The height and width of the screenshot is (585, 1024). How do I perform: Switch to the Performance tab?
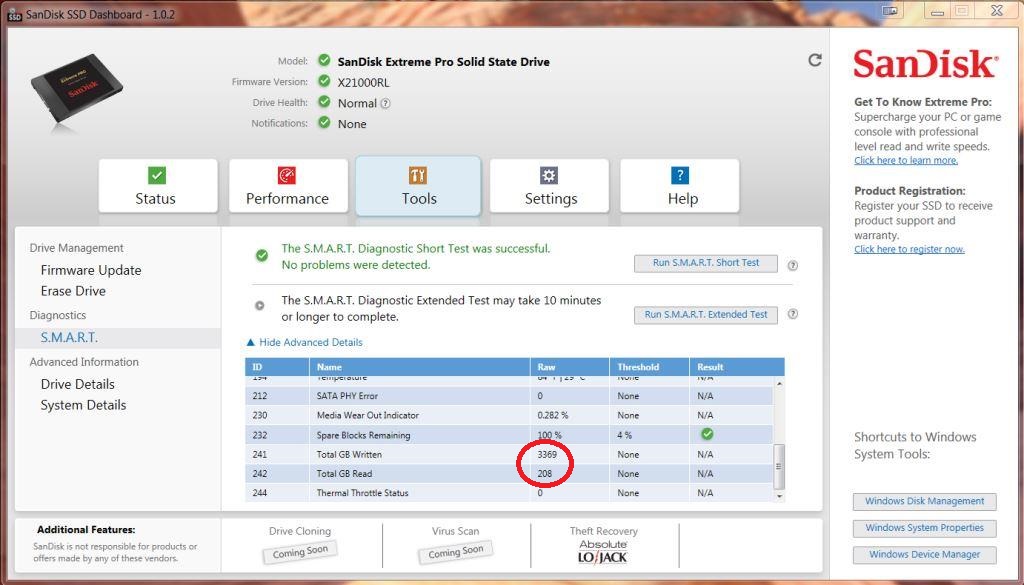pyautogui.click(x=288, y=186)
